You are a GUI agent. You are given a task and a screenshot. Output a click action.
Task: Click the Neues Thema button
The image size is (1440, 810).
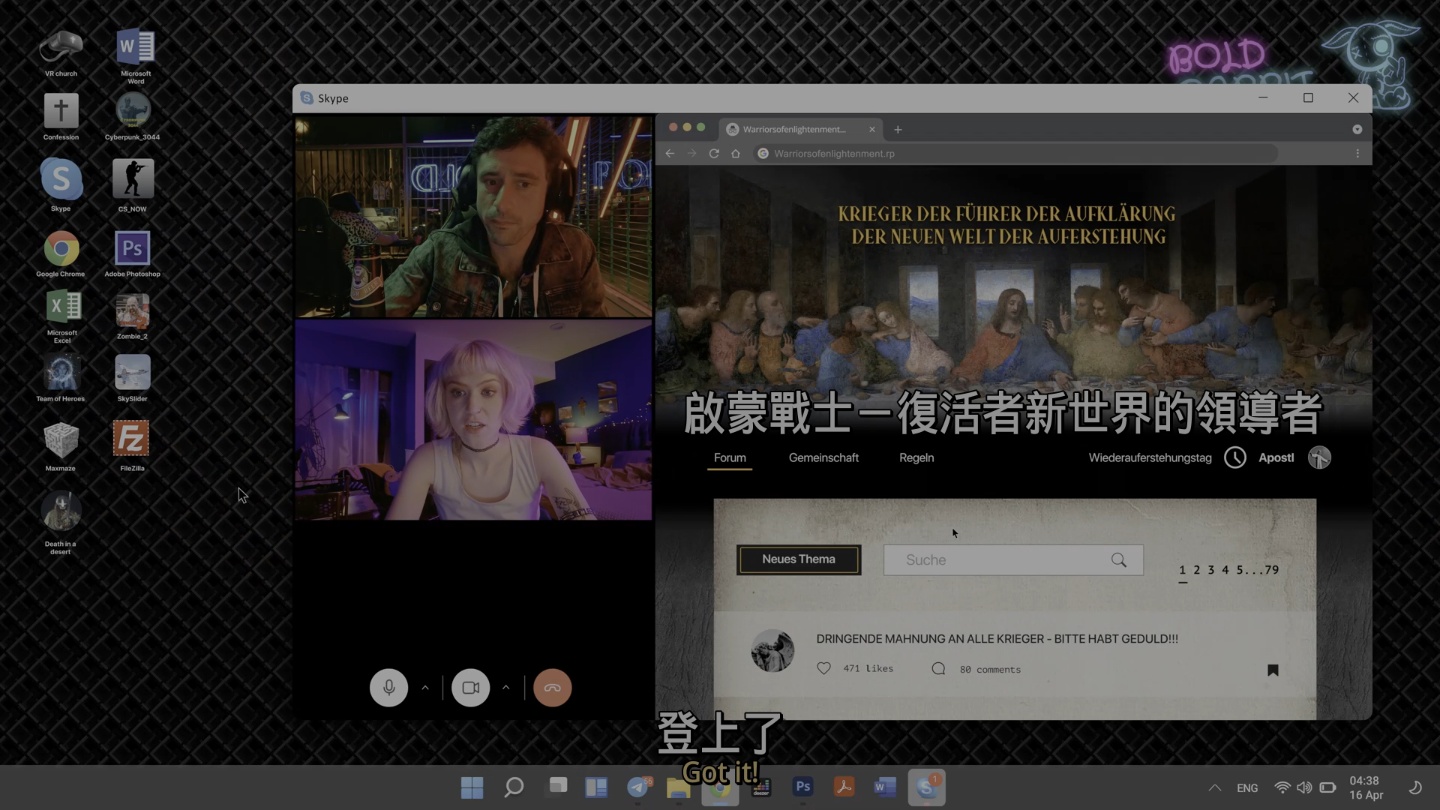click(799, 559)
